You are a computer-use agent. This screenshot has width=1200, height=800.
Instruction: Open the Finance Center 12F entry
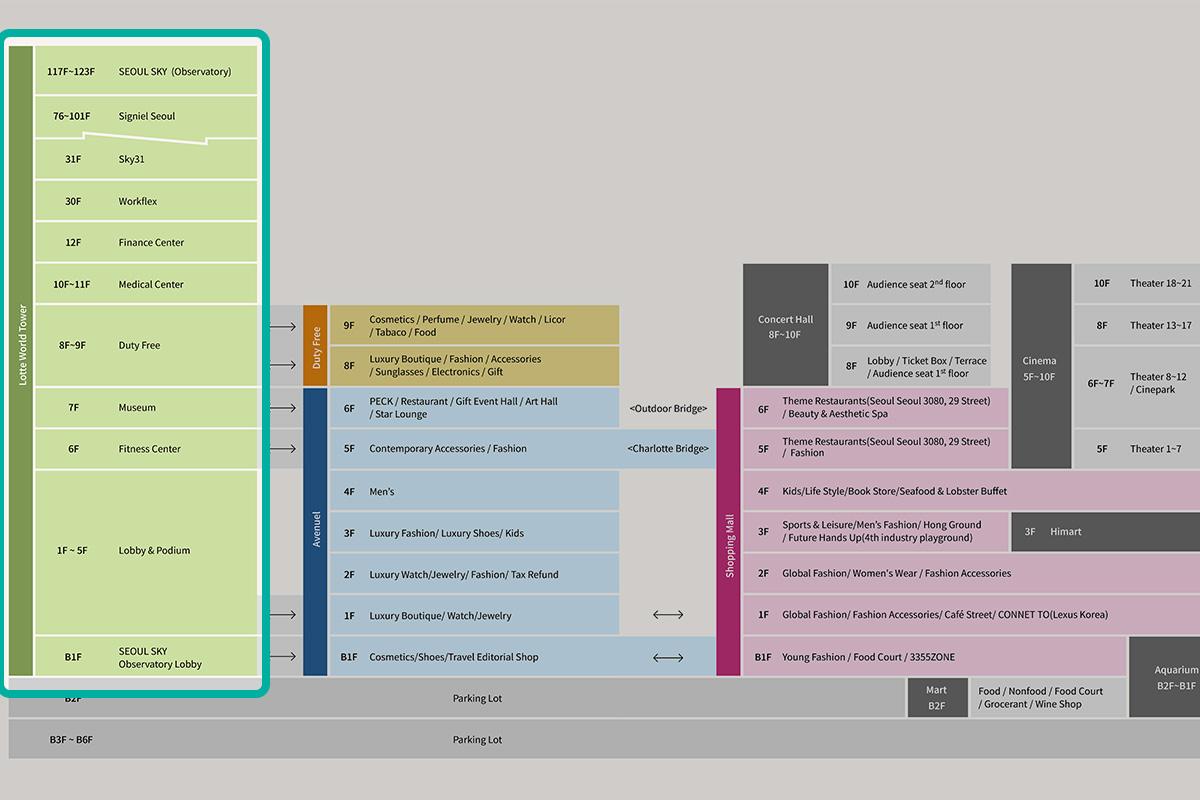146,242
